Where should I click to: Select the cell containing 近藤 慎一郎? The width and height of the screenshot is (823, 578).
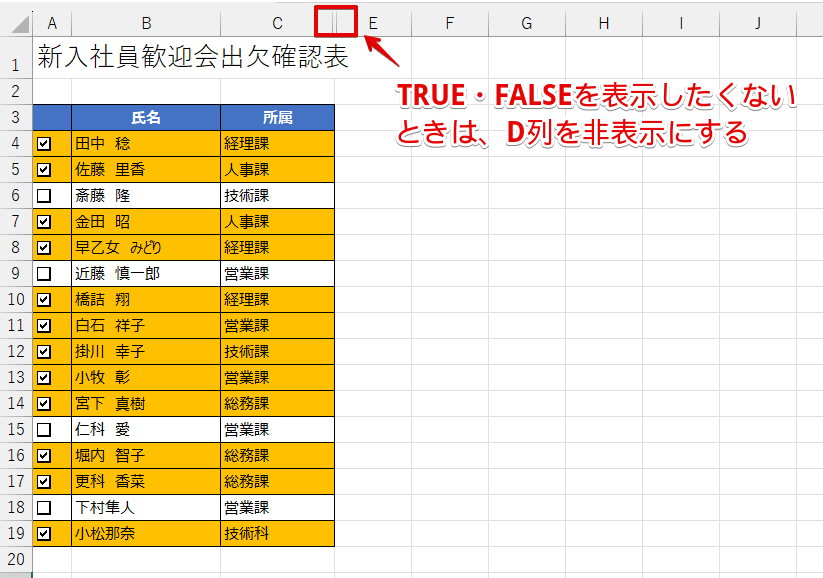(146, 274)
